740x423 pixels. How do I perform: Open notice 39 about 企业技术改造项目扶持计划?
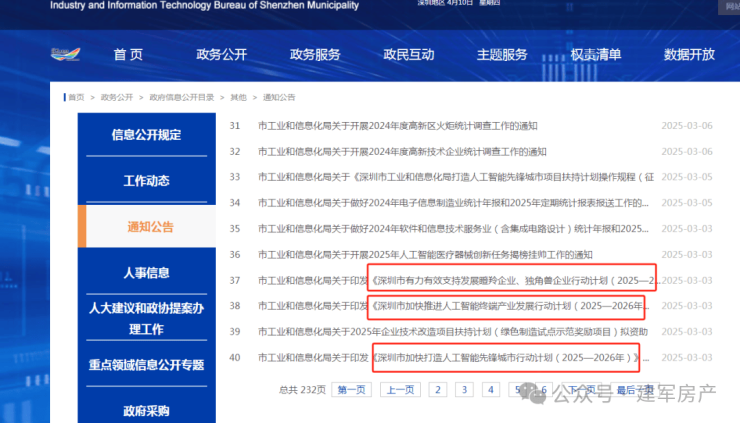tap(453, 332)
